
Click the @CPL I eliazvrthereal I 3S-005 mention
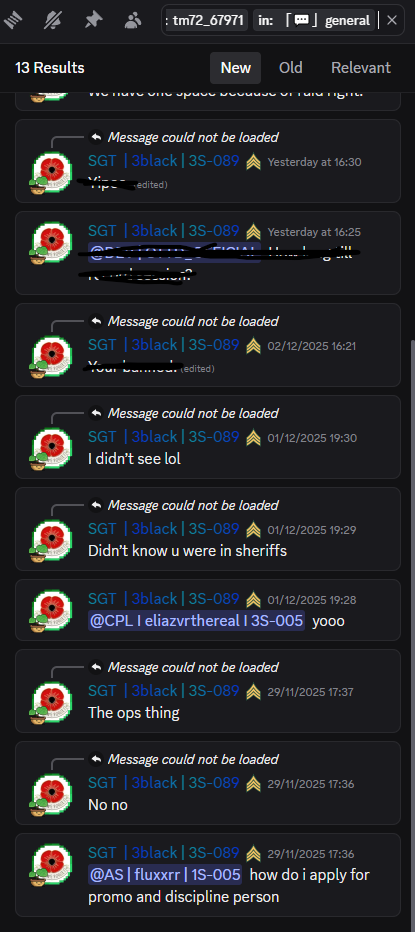(x=196, y=621)
